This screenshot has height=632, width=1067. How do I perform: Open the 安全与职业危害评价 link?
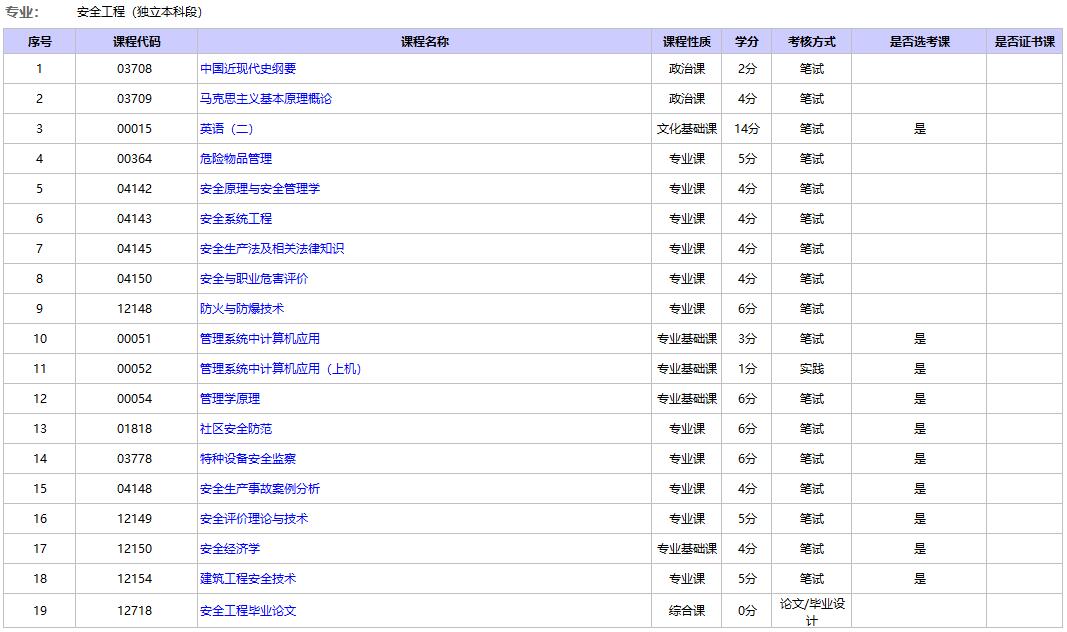[254, 278]
